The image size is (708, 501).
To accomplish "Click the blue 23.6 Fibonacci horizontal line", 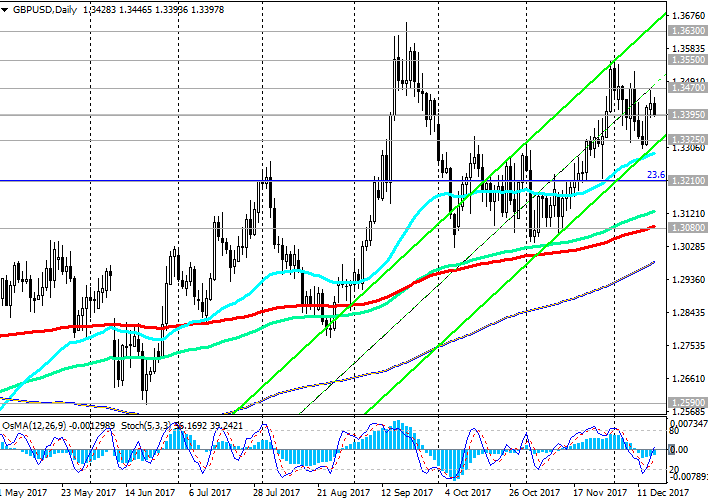I will 333,181.
